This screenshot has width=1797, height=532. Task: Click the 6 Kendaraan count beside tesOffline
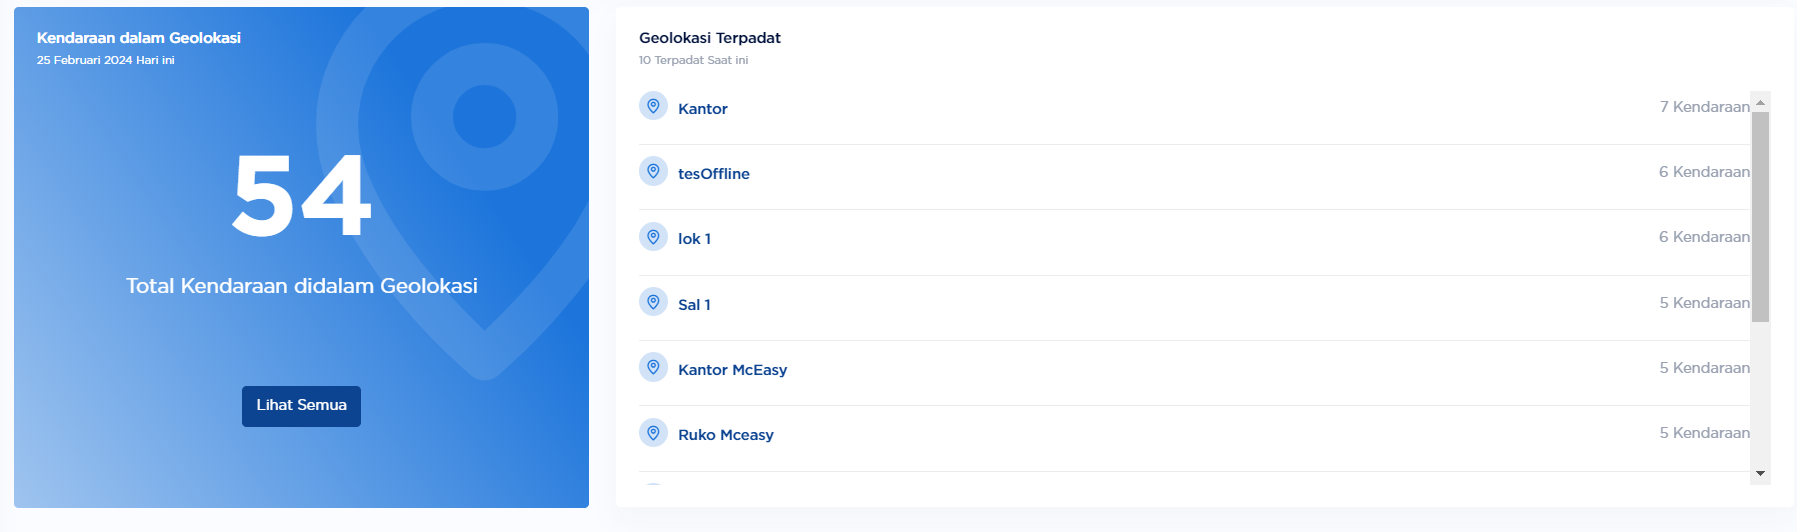coord(1704,172)
